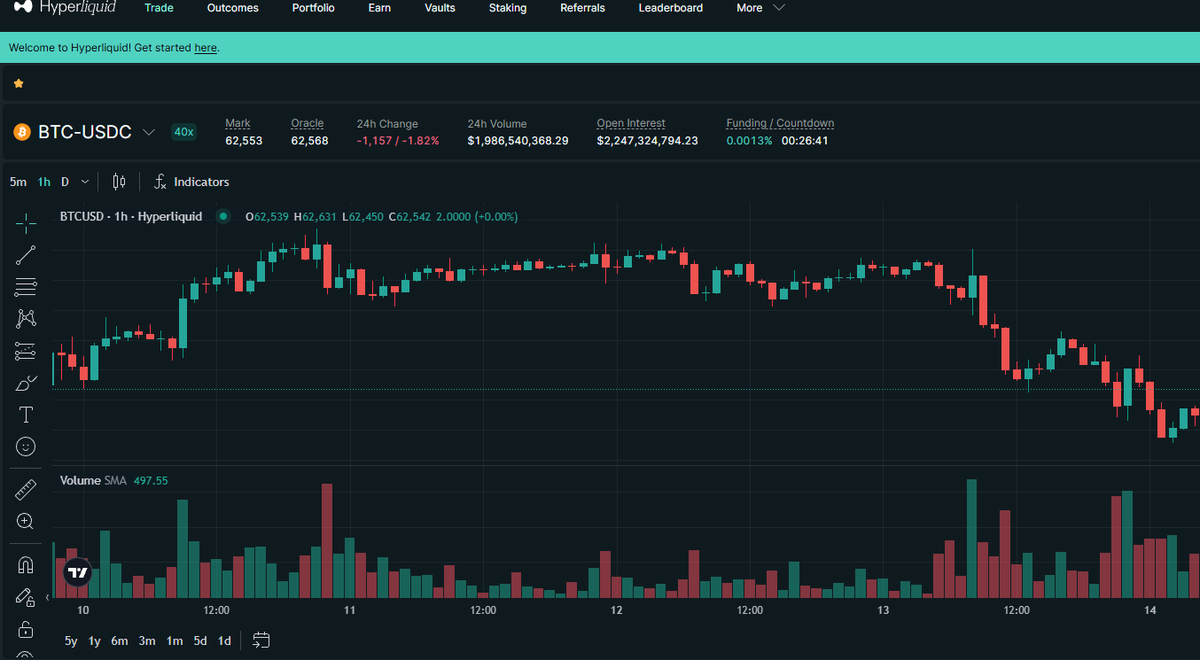Set chart range to 1m
Viewport: 1200px width, 660px height.
[x=174, y=641]
